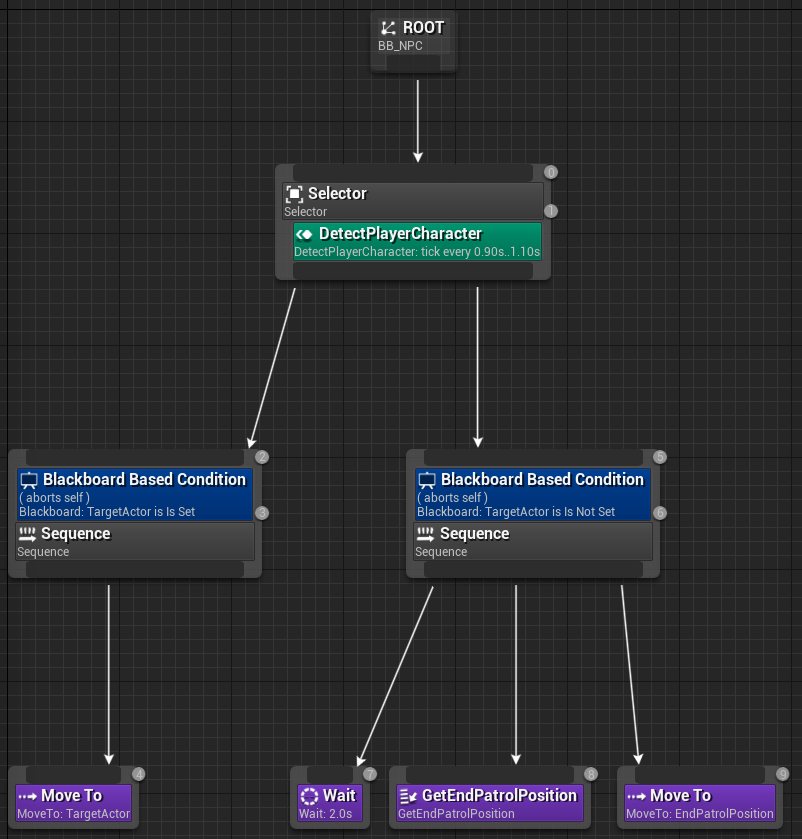This screenshot has width=802, height=839.
Task: Click the blackboard icon on Is Set decorator
Action: tap(29, 480)
